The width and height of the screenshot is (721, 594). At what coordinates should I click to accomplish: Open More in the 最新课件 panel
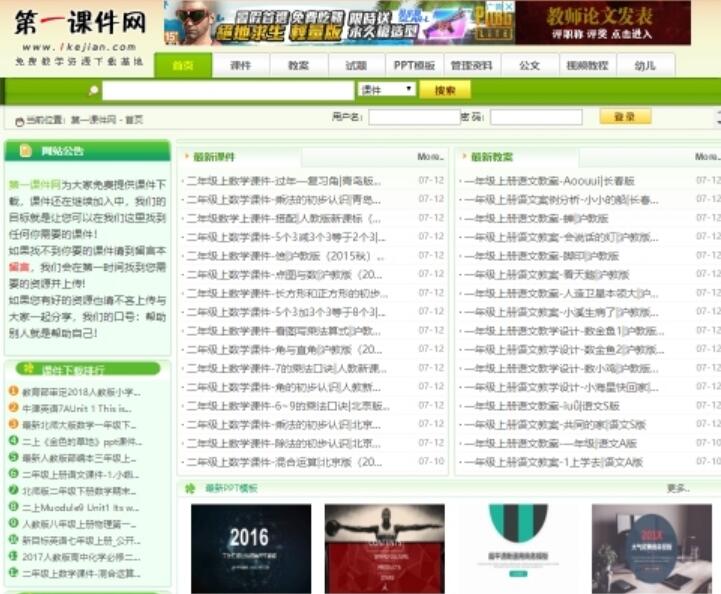pos(429,157)
